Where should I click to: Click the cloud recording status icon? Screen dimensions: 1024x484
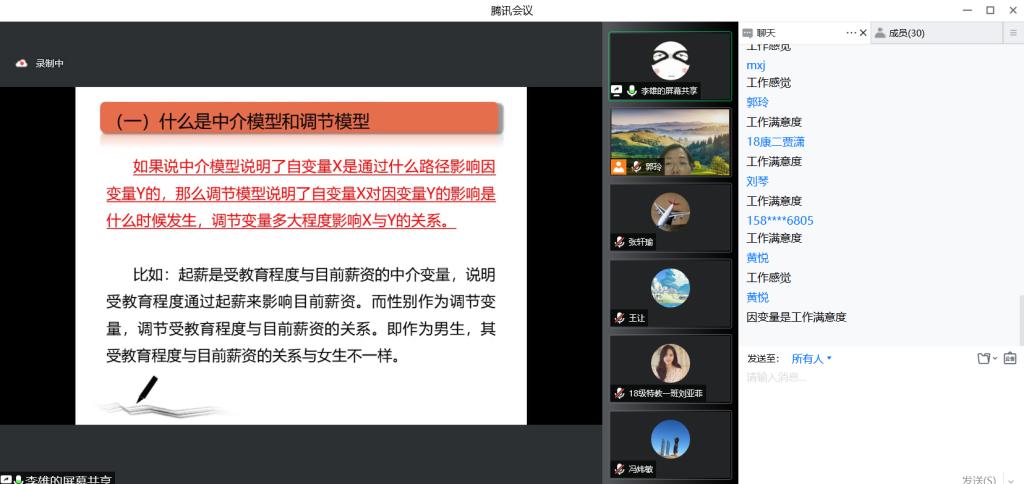(x=22, y=63)
